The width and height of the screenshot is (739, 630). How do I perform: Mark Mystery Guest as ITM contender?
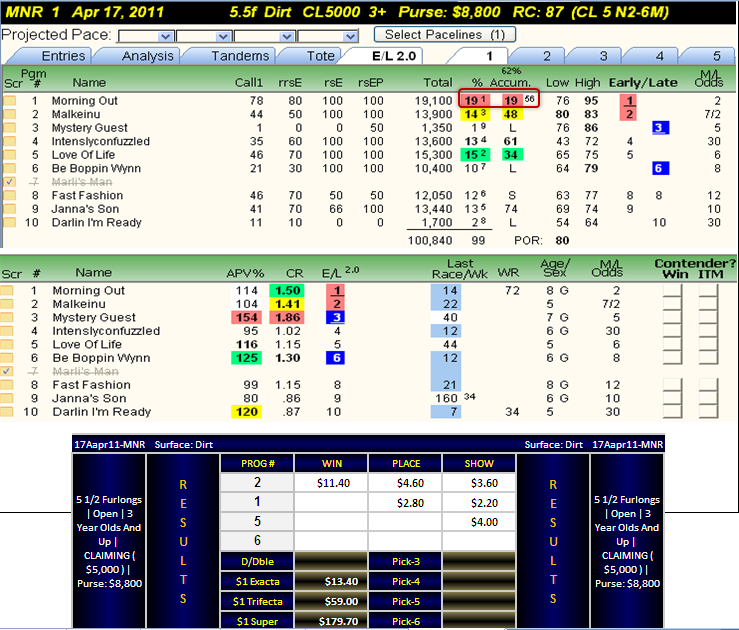click(708, 317)
